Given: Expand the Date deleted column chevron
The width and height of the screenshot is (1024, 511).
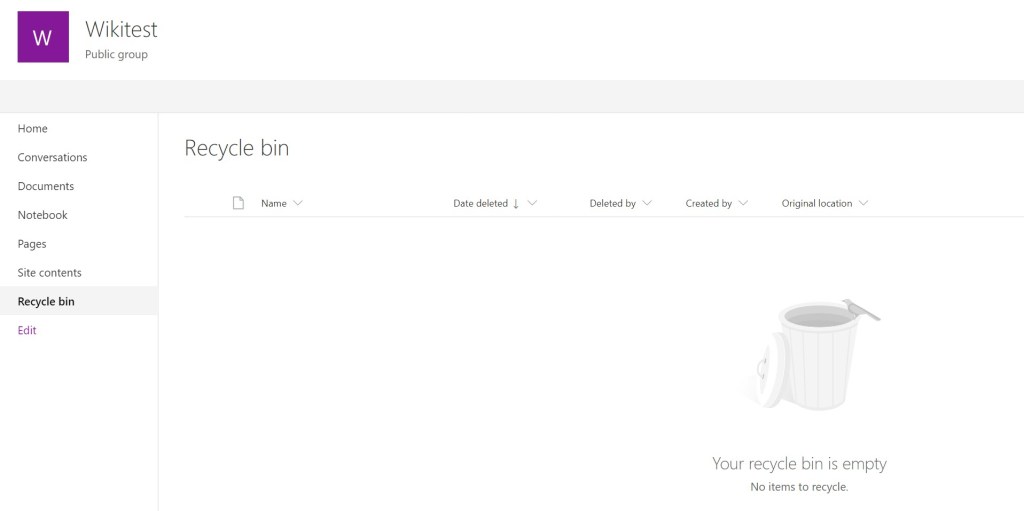Looking at the screenshot, I should point(532,204).
